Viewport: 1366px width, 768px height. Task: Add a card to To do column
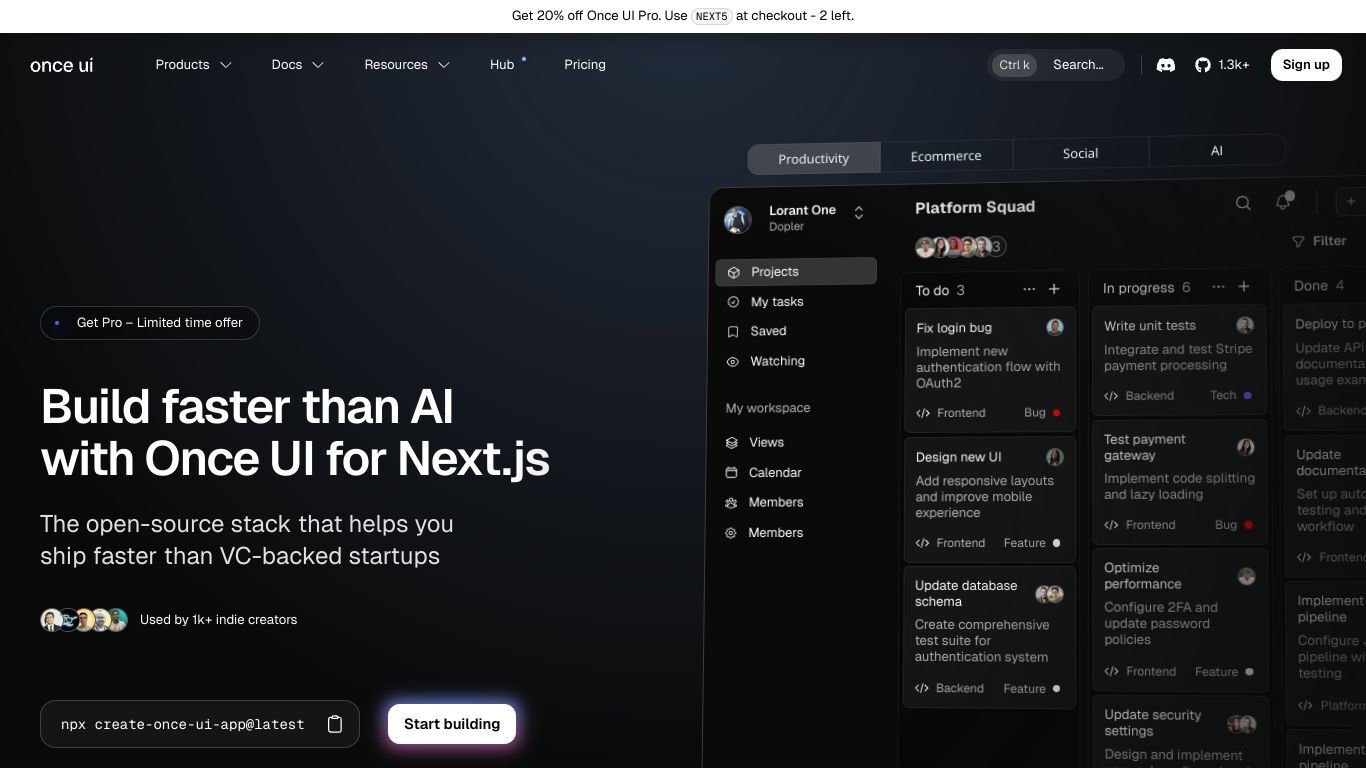point(1054,289)
